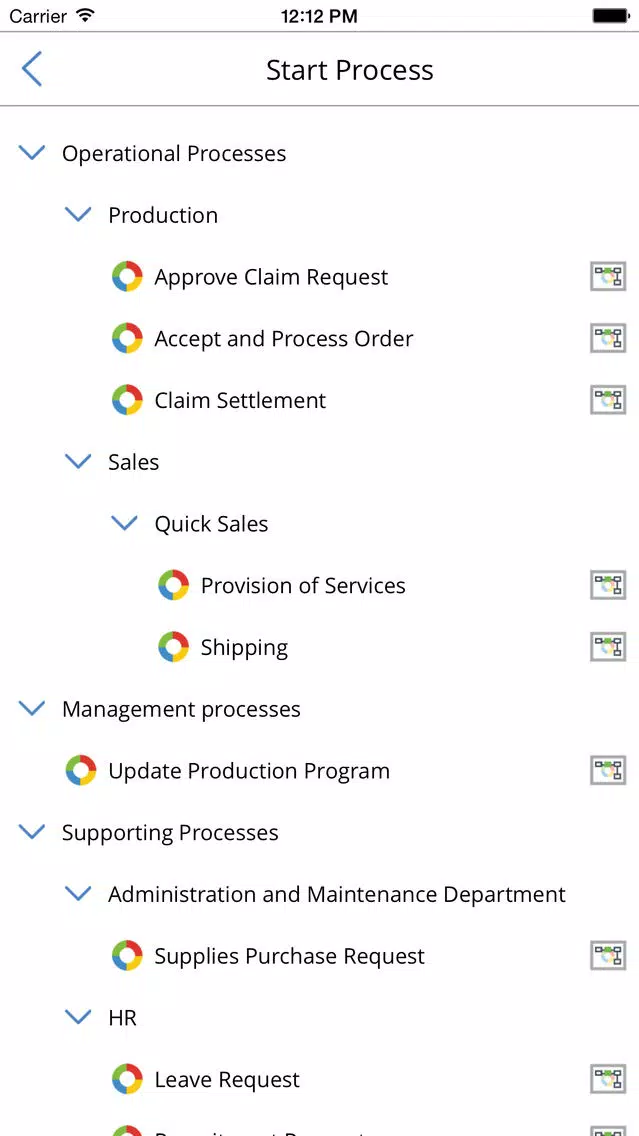Start the Claim Settlement process
Screen dimensions: 639x1136
(x=240, y=400)
